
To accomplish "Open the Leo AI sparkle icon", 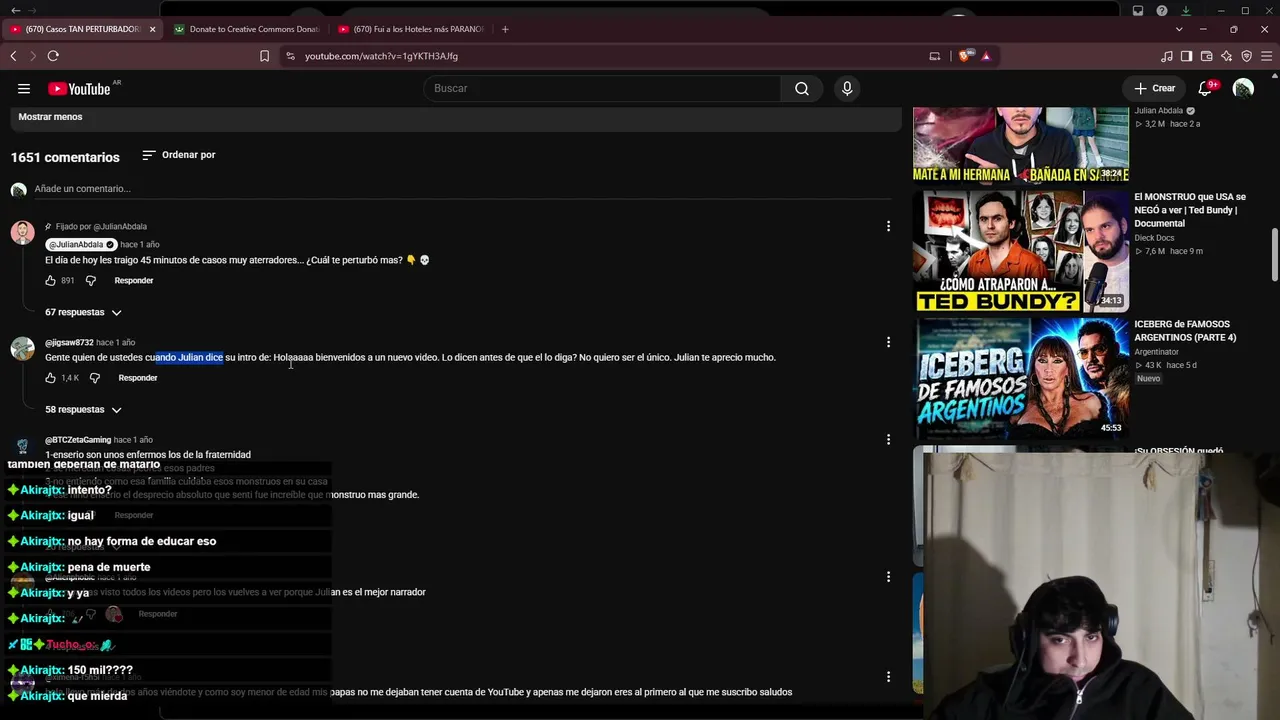I will (x=1227, y=56).
